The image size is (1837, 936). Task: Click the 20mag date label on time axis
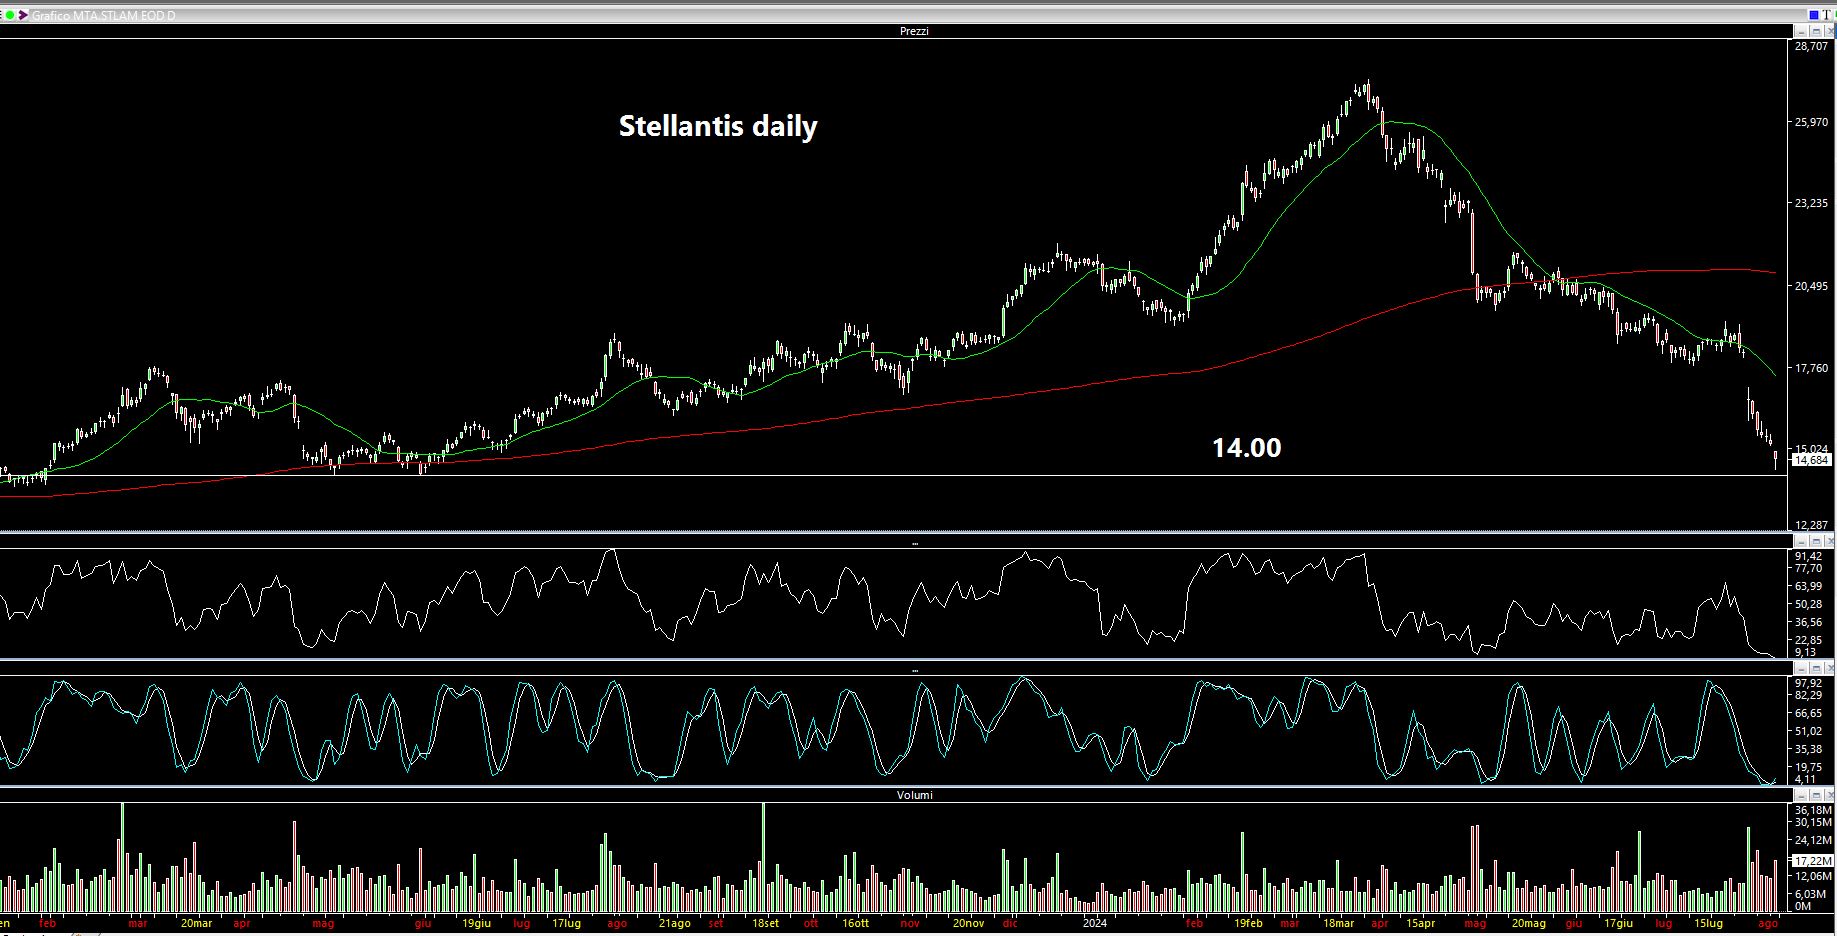pyautogui.click(x=1528, y=923)
